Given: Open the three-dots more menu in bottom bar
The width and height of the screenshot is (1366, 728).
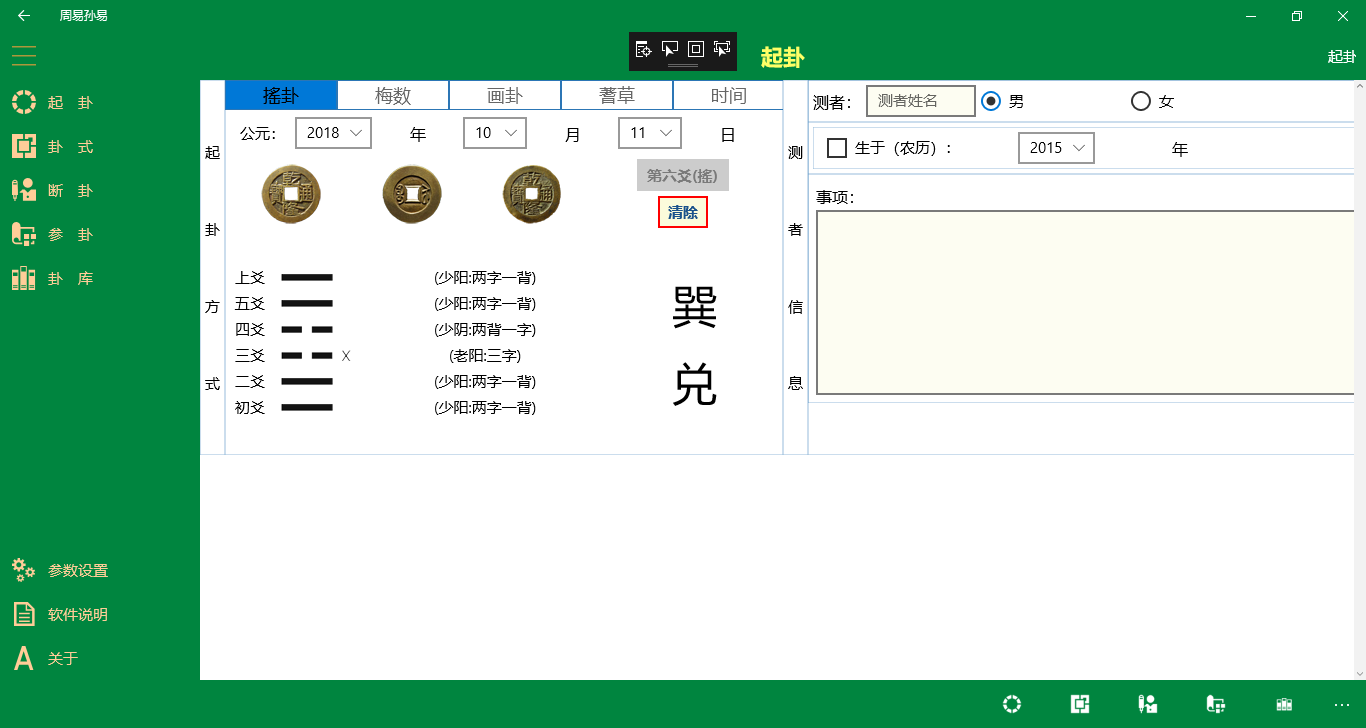Looking at the screenshot, I should (x=1342, y=704).
